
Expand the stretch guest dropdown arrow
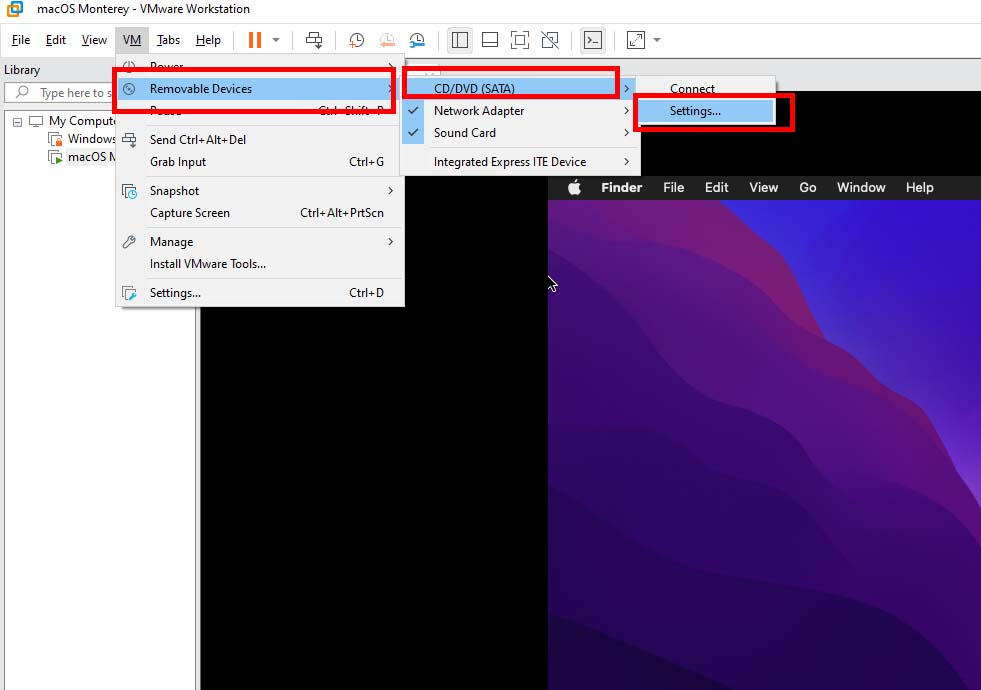657,40
